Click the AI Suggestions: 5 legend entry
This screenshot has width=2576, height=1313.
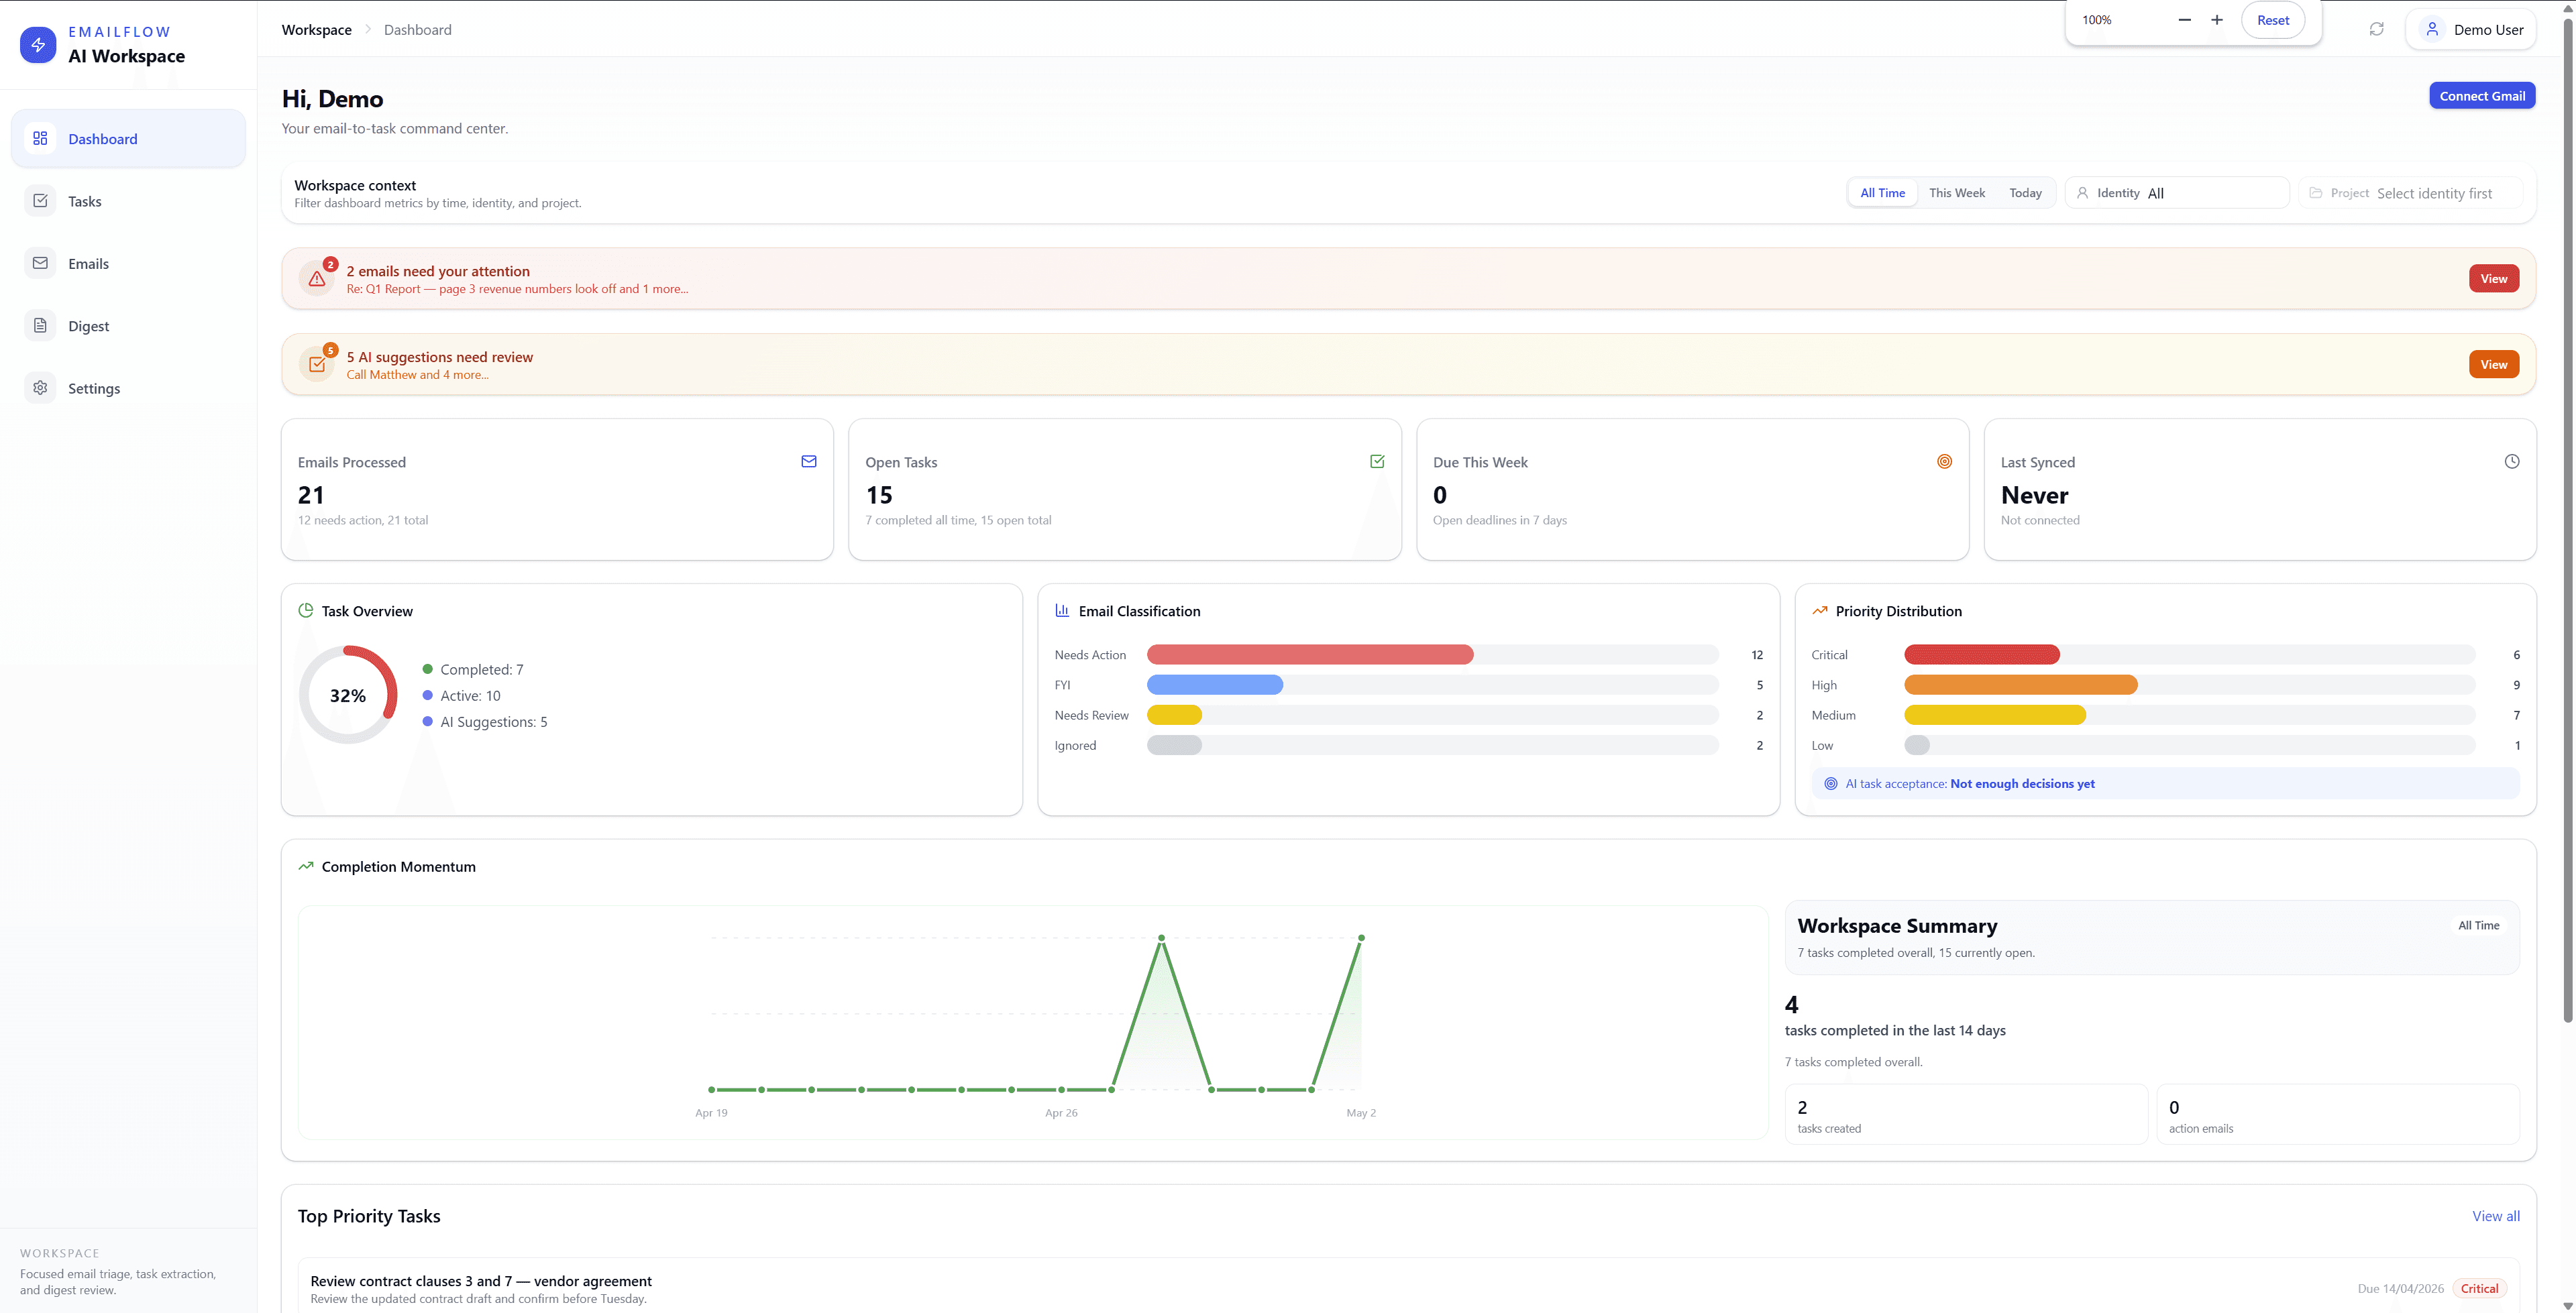click(x=485, y=722)
